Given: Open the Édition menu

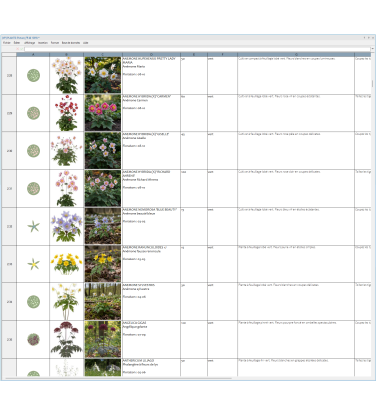Looking at the screenshot, I should point(17,43).
